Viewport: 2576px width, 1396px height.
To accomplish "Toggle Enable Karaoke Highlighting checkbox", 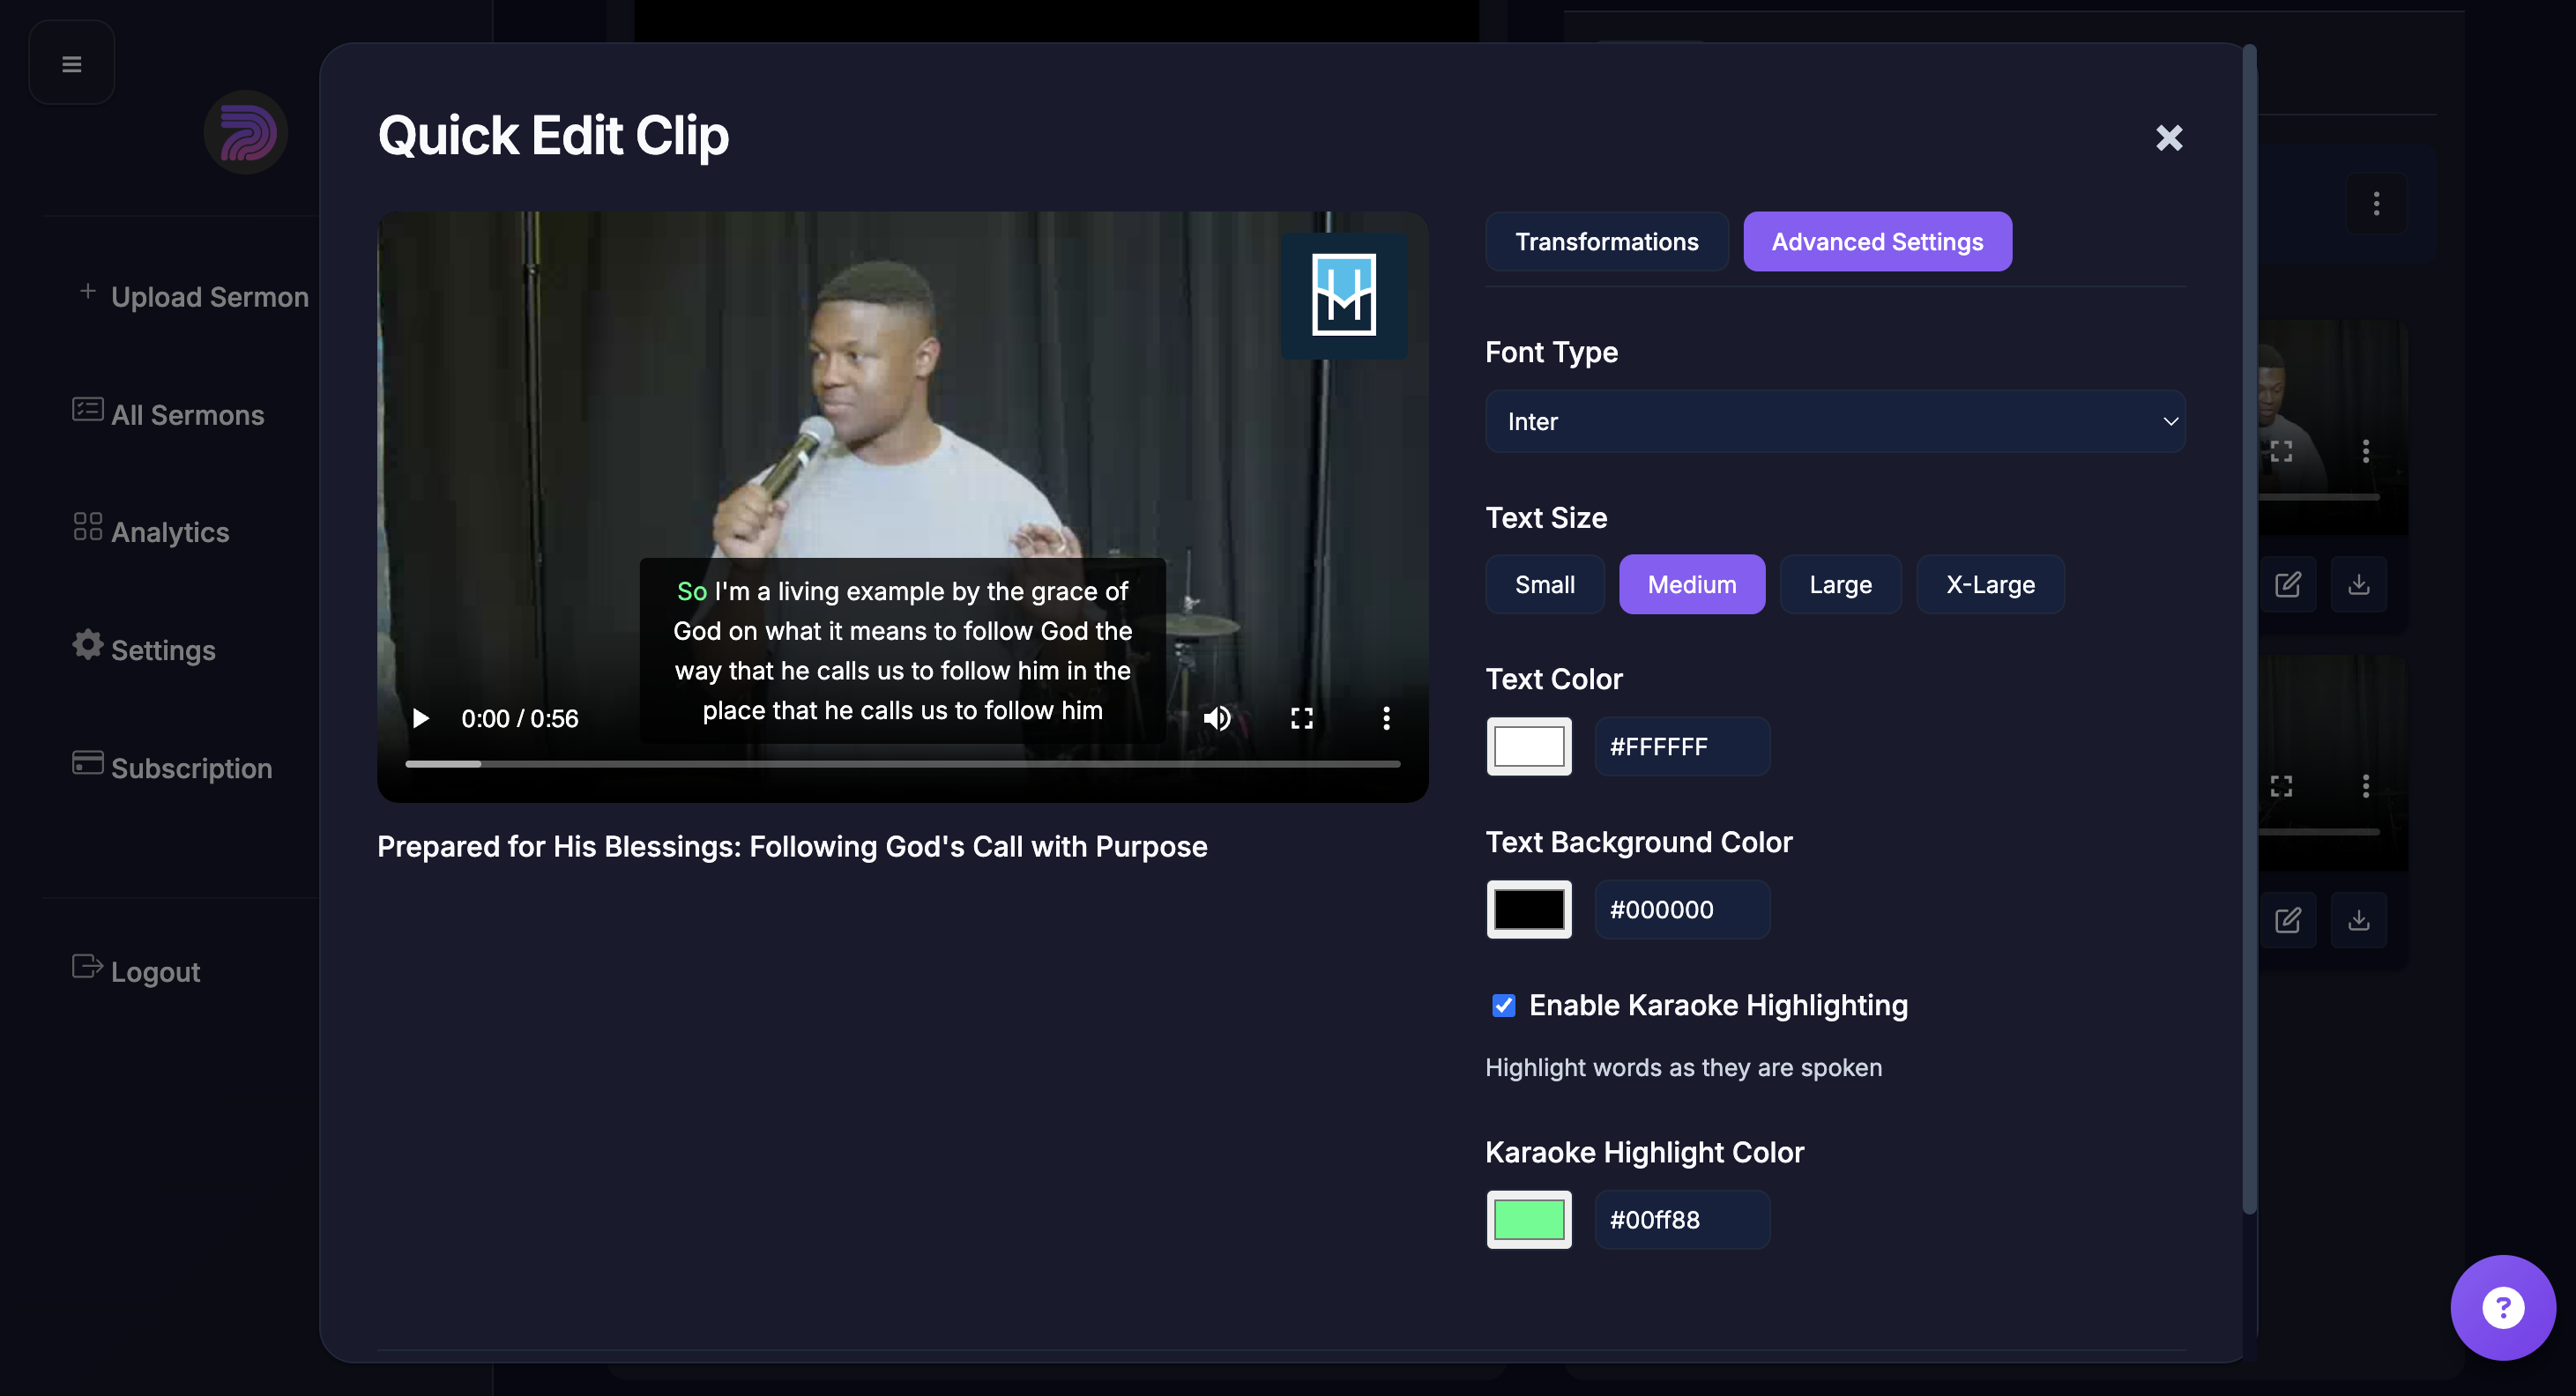I will [1503, 1005].
